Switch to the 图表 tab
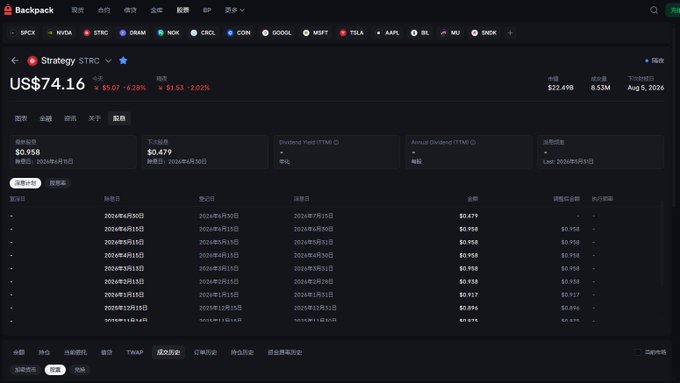The height and width of the screenshot is (383, 680). pyautogui.click(x=21, y=118)
